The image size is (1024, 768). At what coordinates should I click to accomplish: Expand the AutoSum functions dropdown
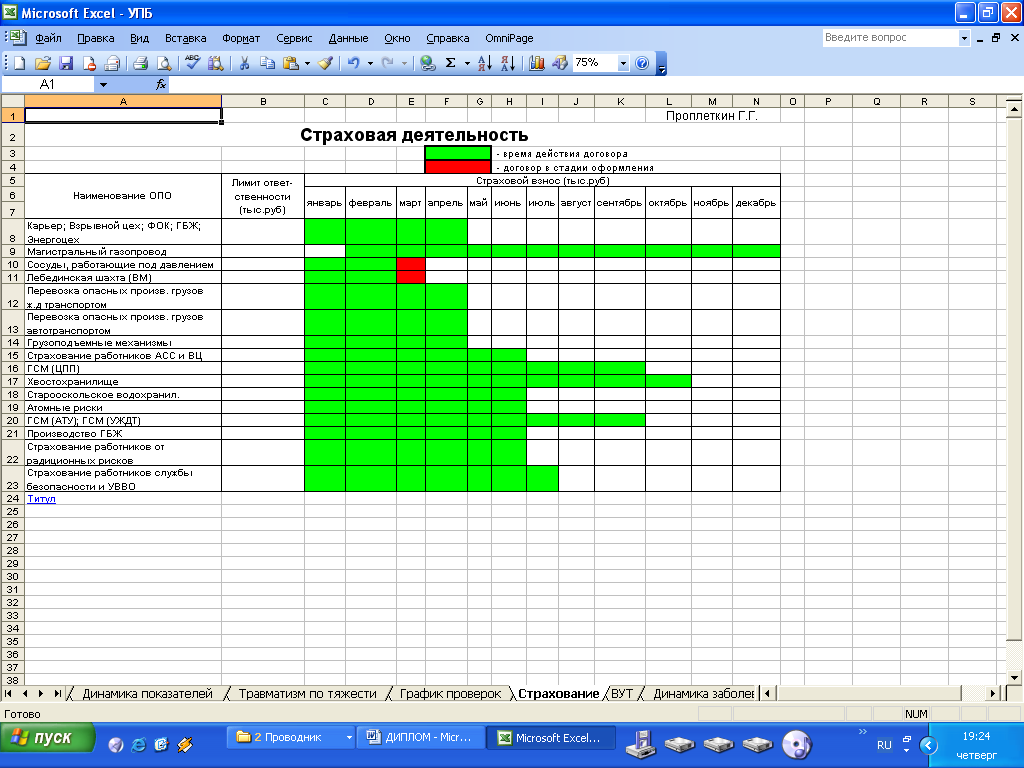467,63
